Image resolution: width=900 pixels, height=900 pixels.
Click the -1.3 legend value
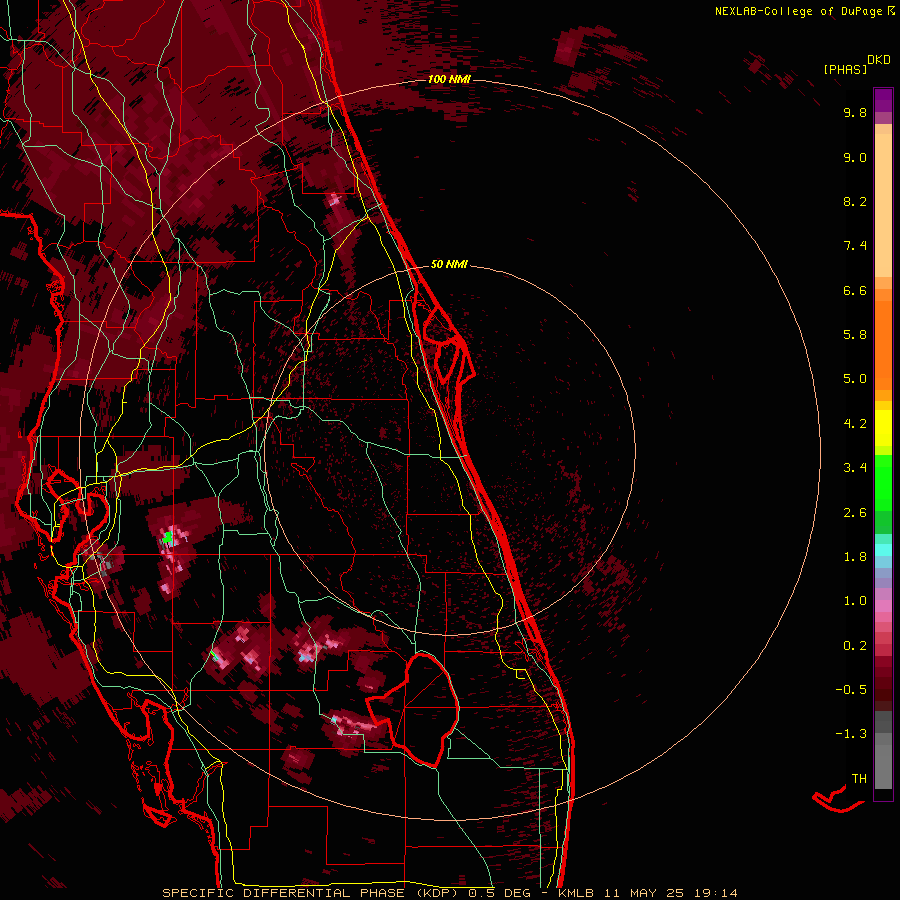(x=851, y=734)
